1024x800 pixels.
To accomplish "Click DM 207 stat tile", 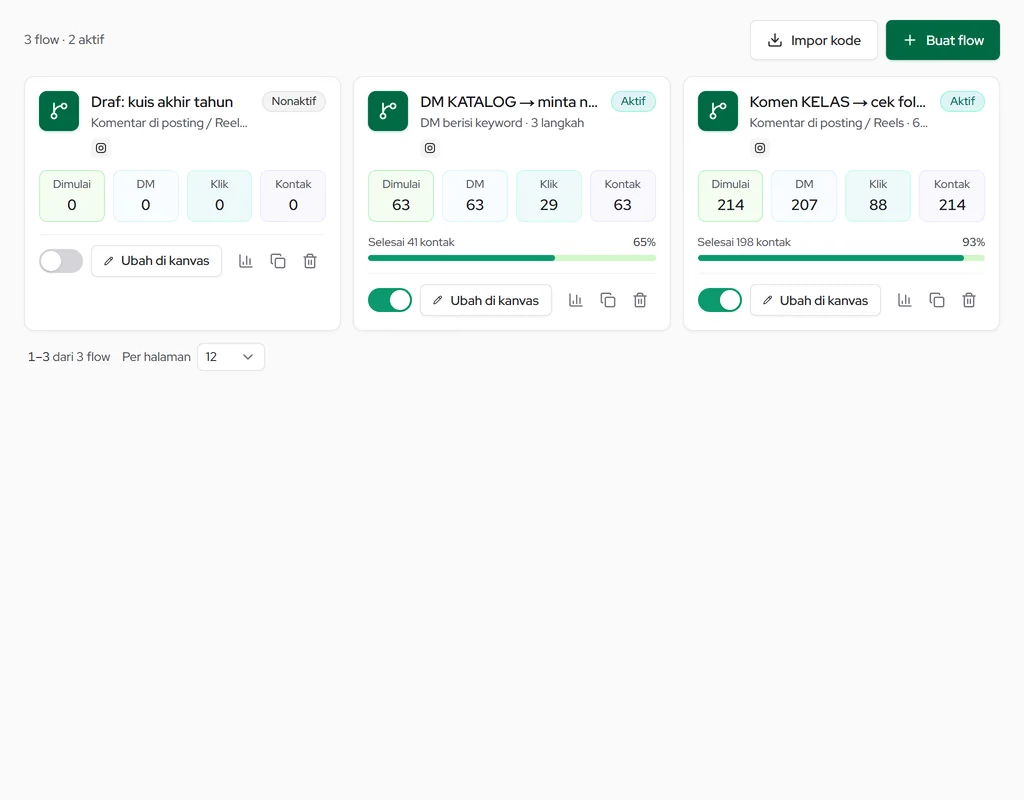I will pos(804,196).
